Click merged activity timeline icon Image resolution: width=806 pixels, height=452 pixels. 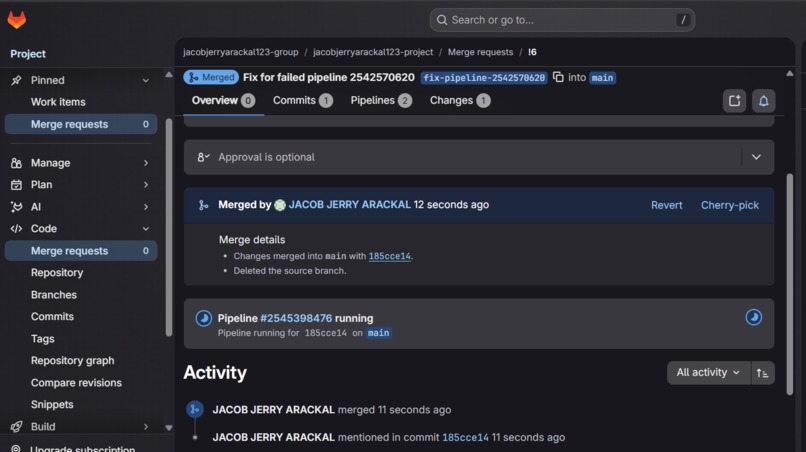pos(195,409)
